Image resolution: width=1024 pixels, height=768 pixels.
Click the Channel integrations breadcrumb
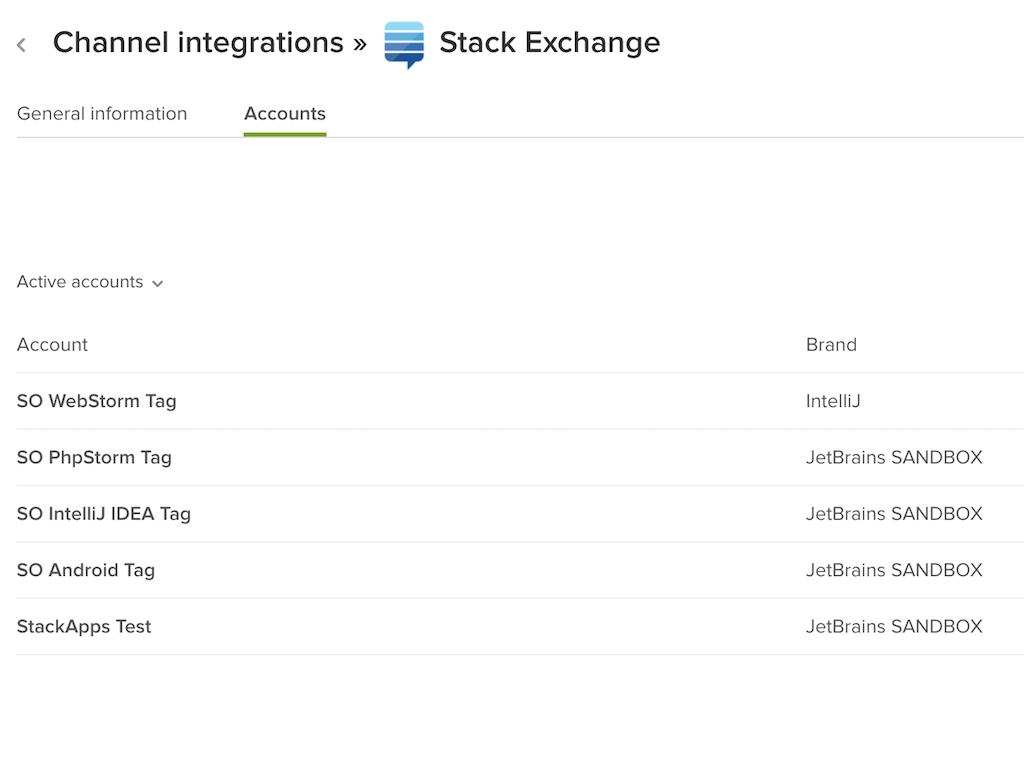pos(198,43)
